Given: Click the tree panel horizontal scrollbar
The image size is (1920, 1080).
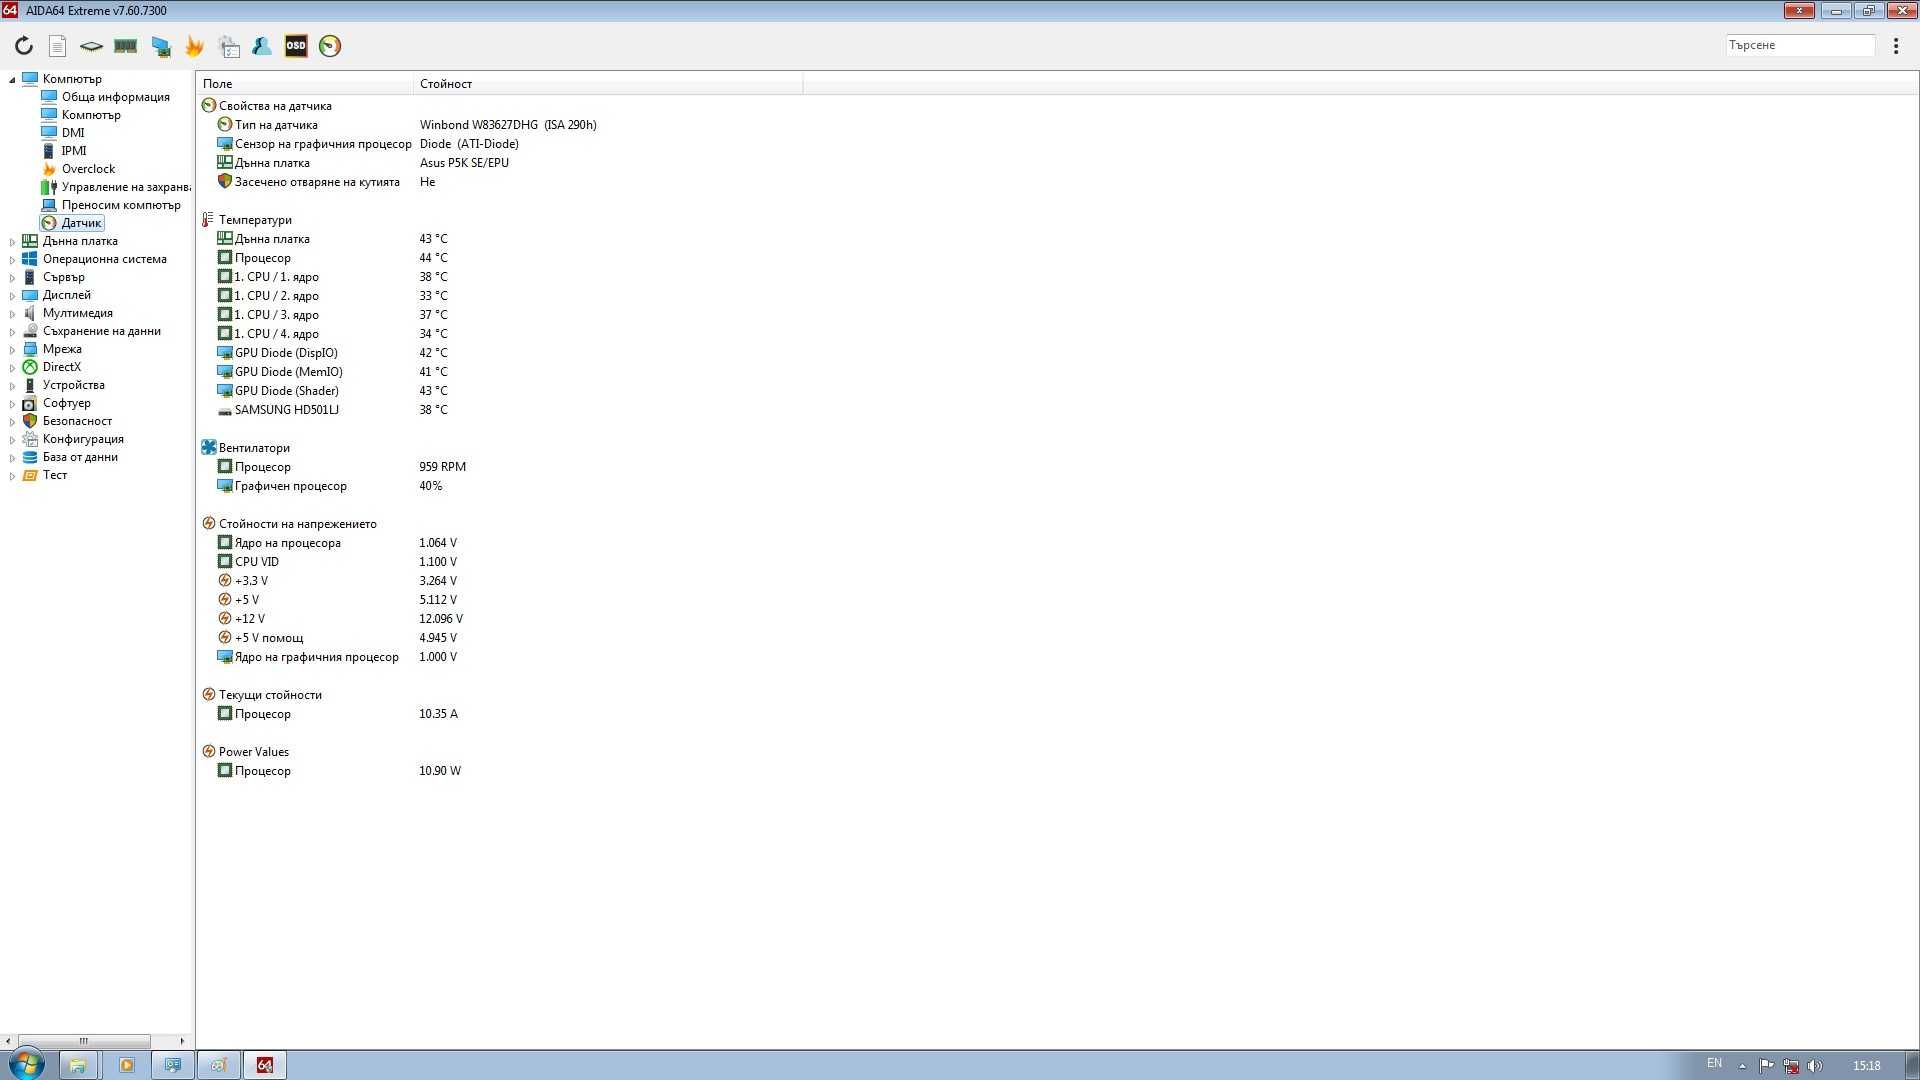Looking at the screenshot, I should (84, 1041).
